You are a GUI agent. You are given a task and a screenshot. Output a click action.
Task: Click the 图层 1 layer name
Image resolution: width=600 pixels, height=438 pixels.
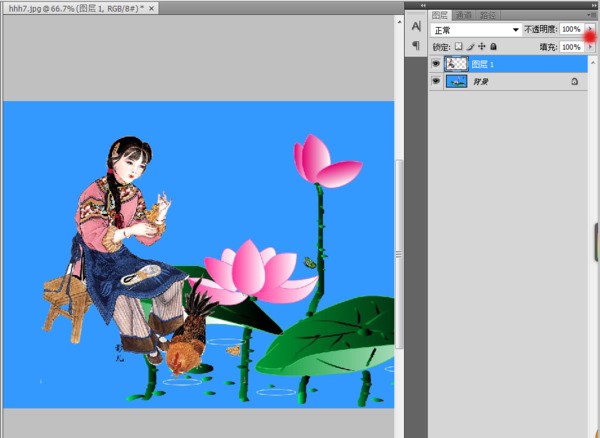(x=482, y=64)
